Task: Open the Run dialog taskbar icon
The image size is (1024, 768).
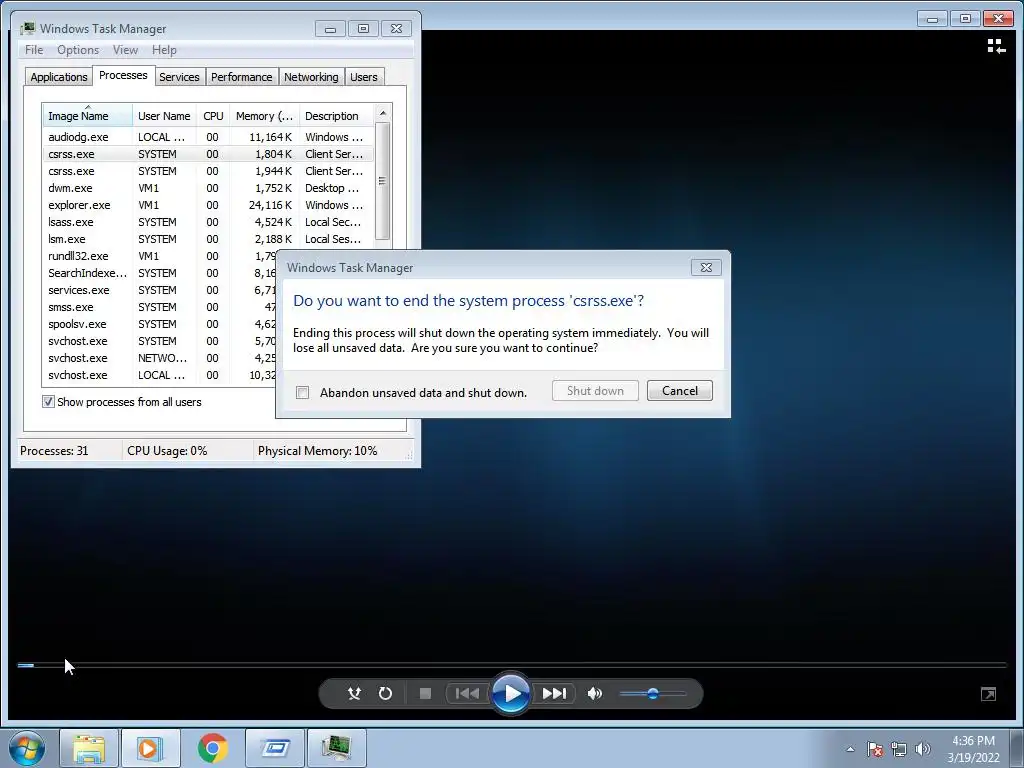Action: pos(275,748)
